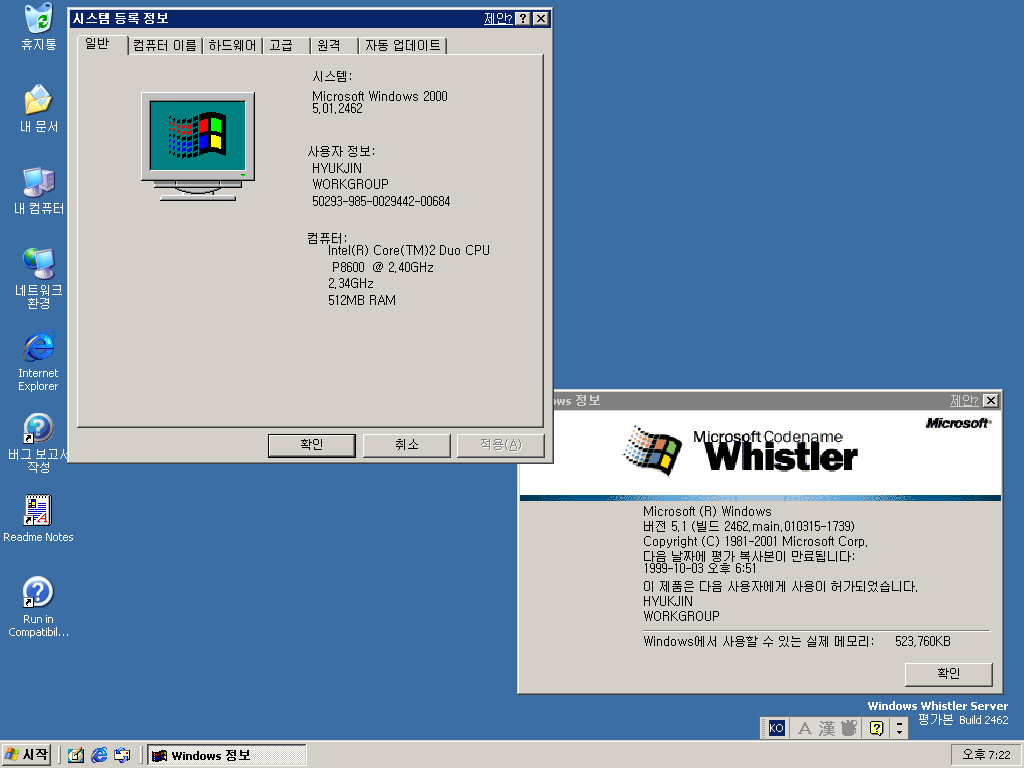Click the Show Desktop quick launch icon
This screenshot has width=1024, height=768.
tap(76, 755)
